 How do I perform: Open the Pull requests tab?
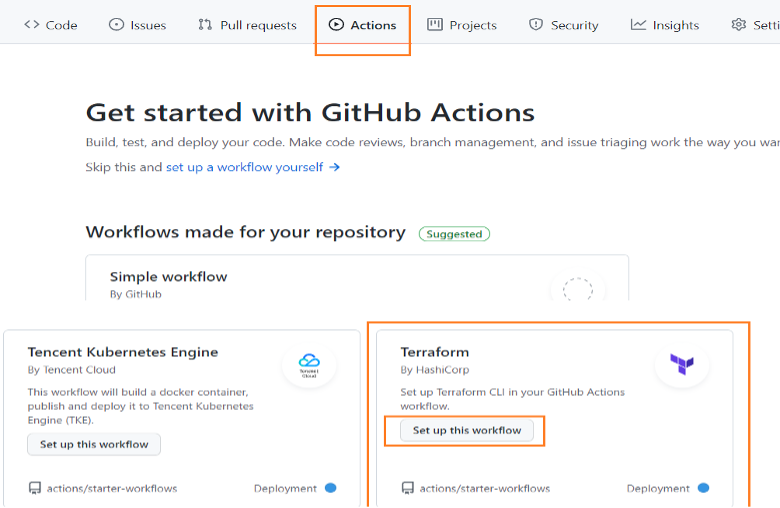tap(247, 25)
